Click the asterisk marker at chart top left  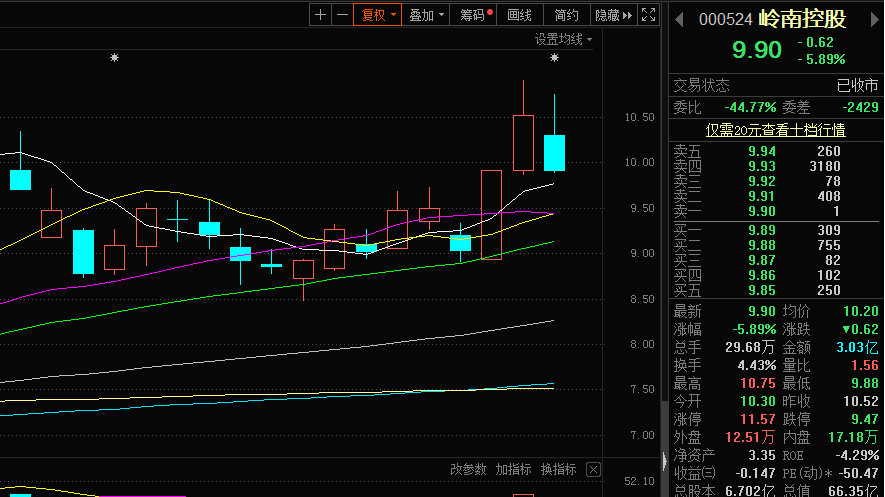coord(114,58)
